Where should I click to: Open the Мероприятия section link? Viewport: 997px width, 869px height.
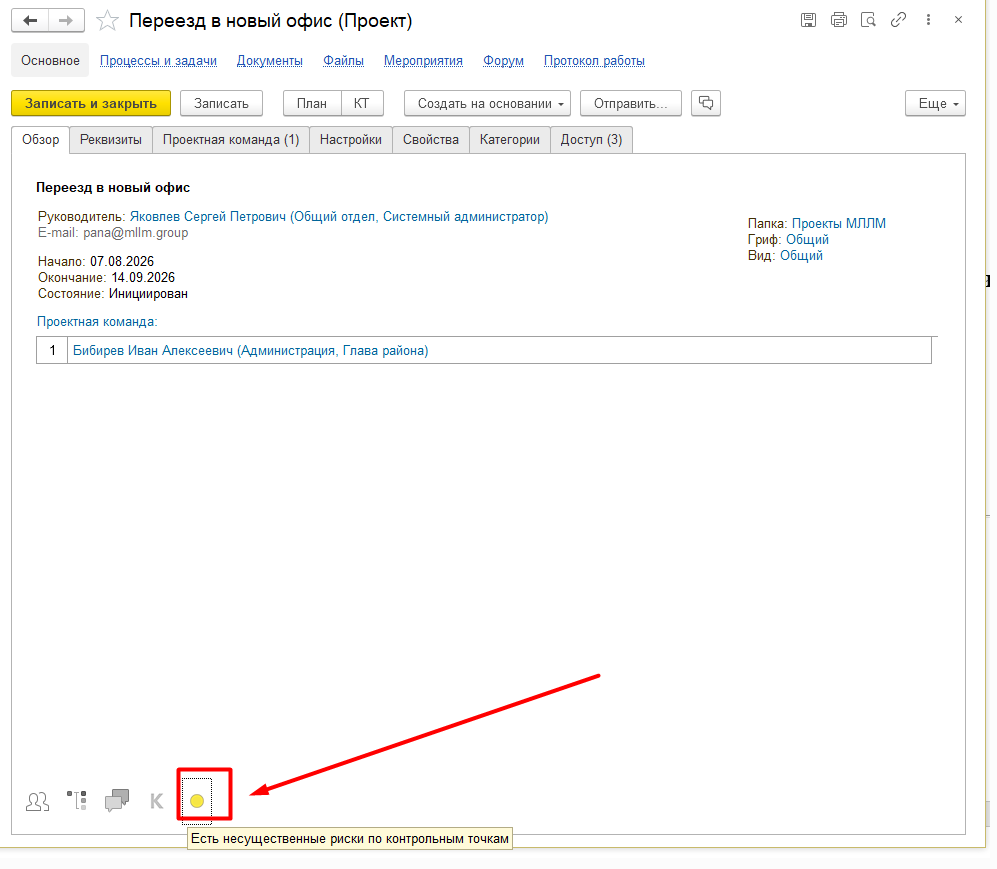[x=423, y=60]
